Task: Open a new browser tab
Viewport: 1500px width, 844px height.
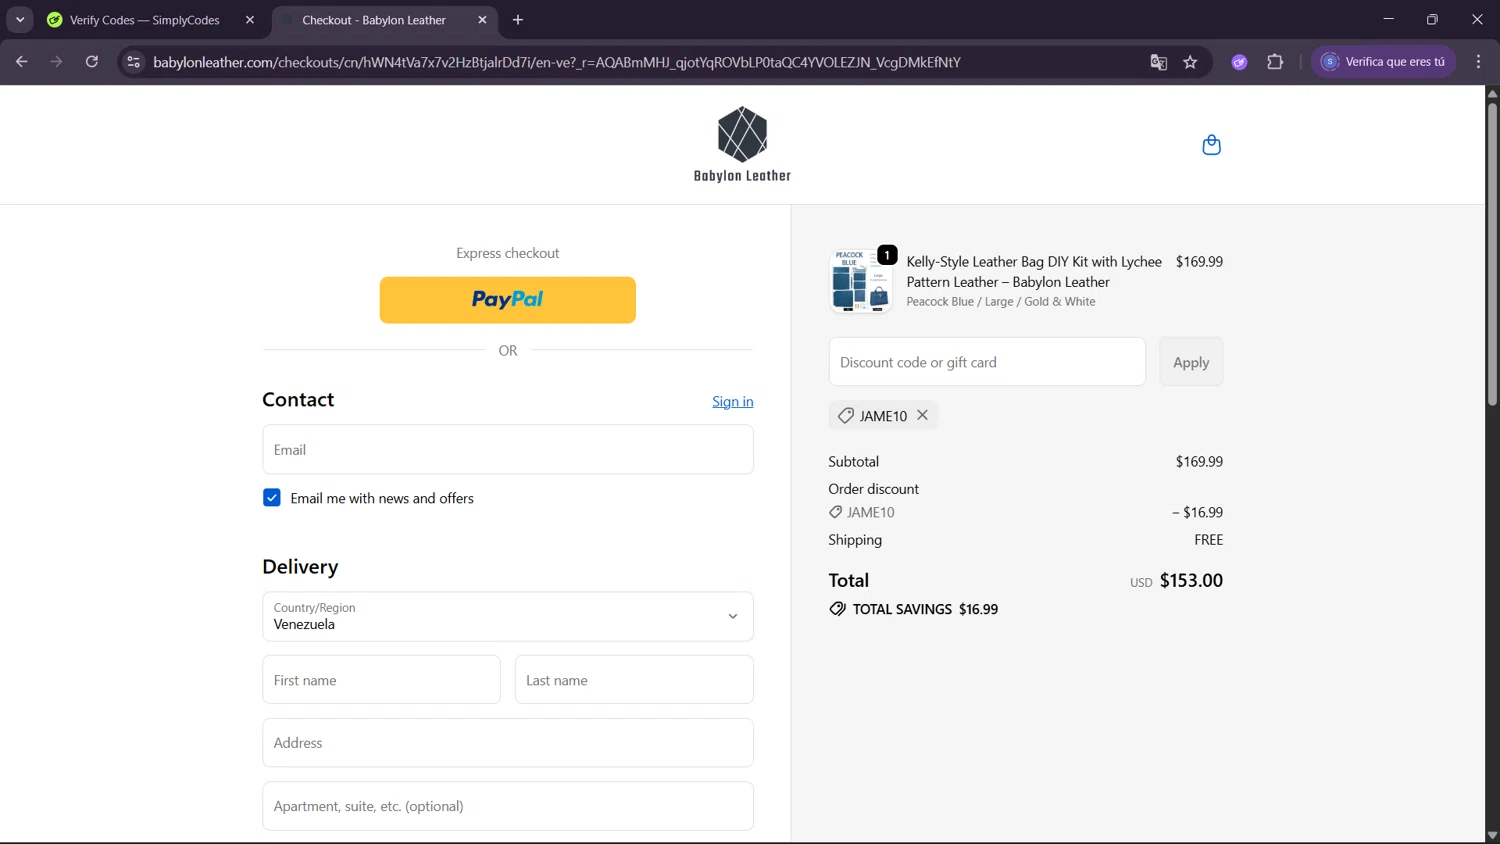Action: tap(518, 20)
